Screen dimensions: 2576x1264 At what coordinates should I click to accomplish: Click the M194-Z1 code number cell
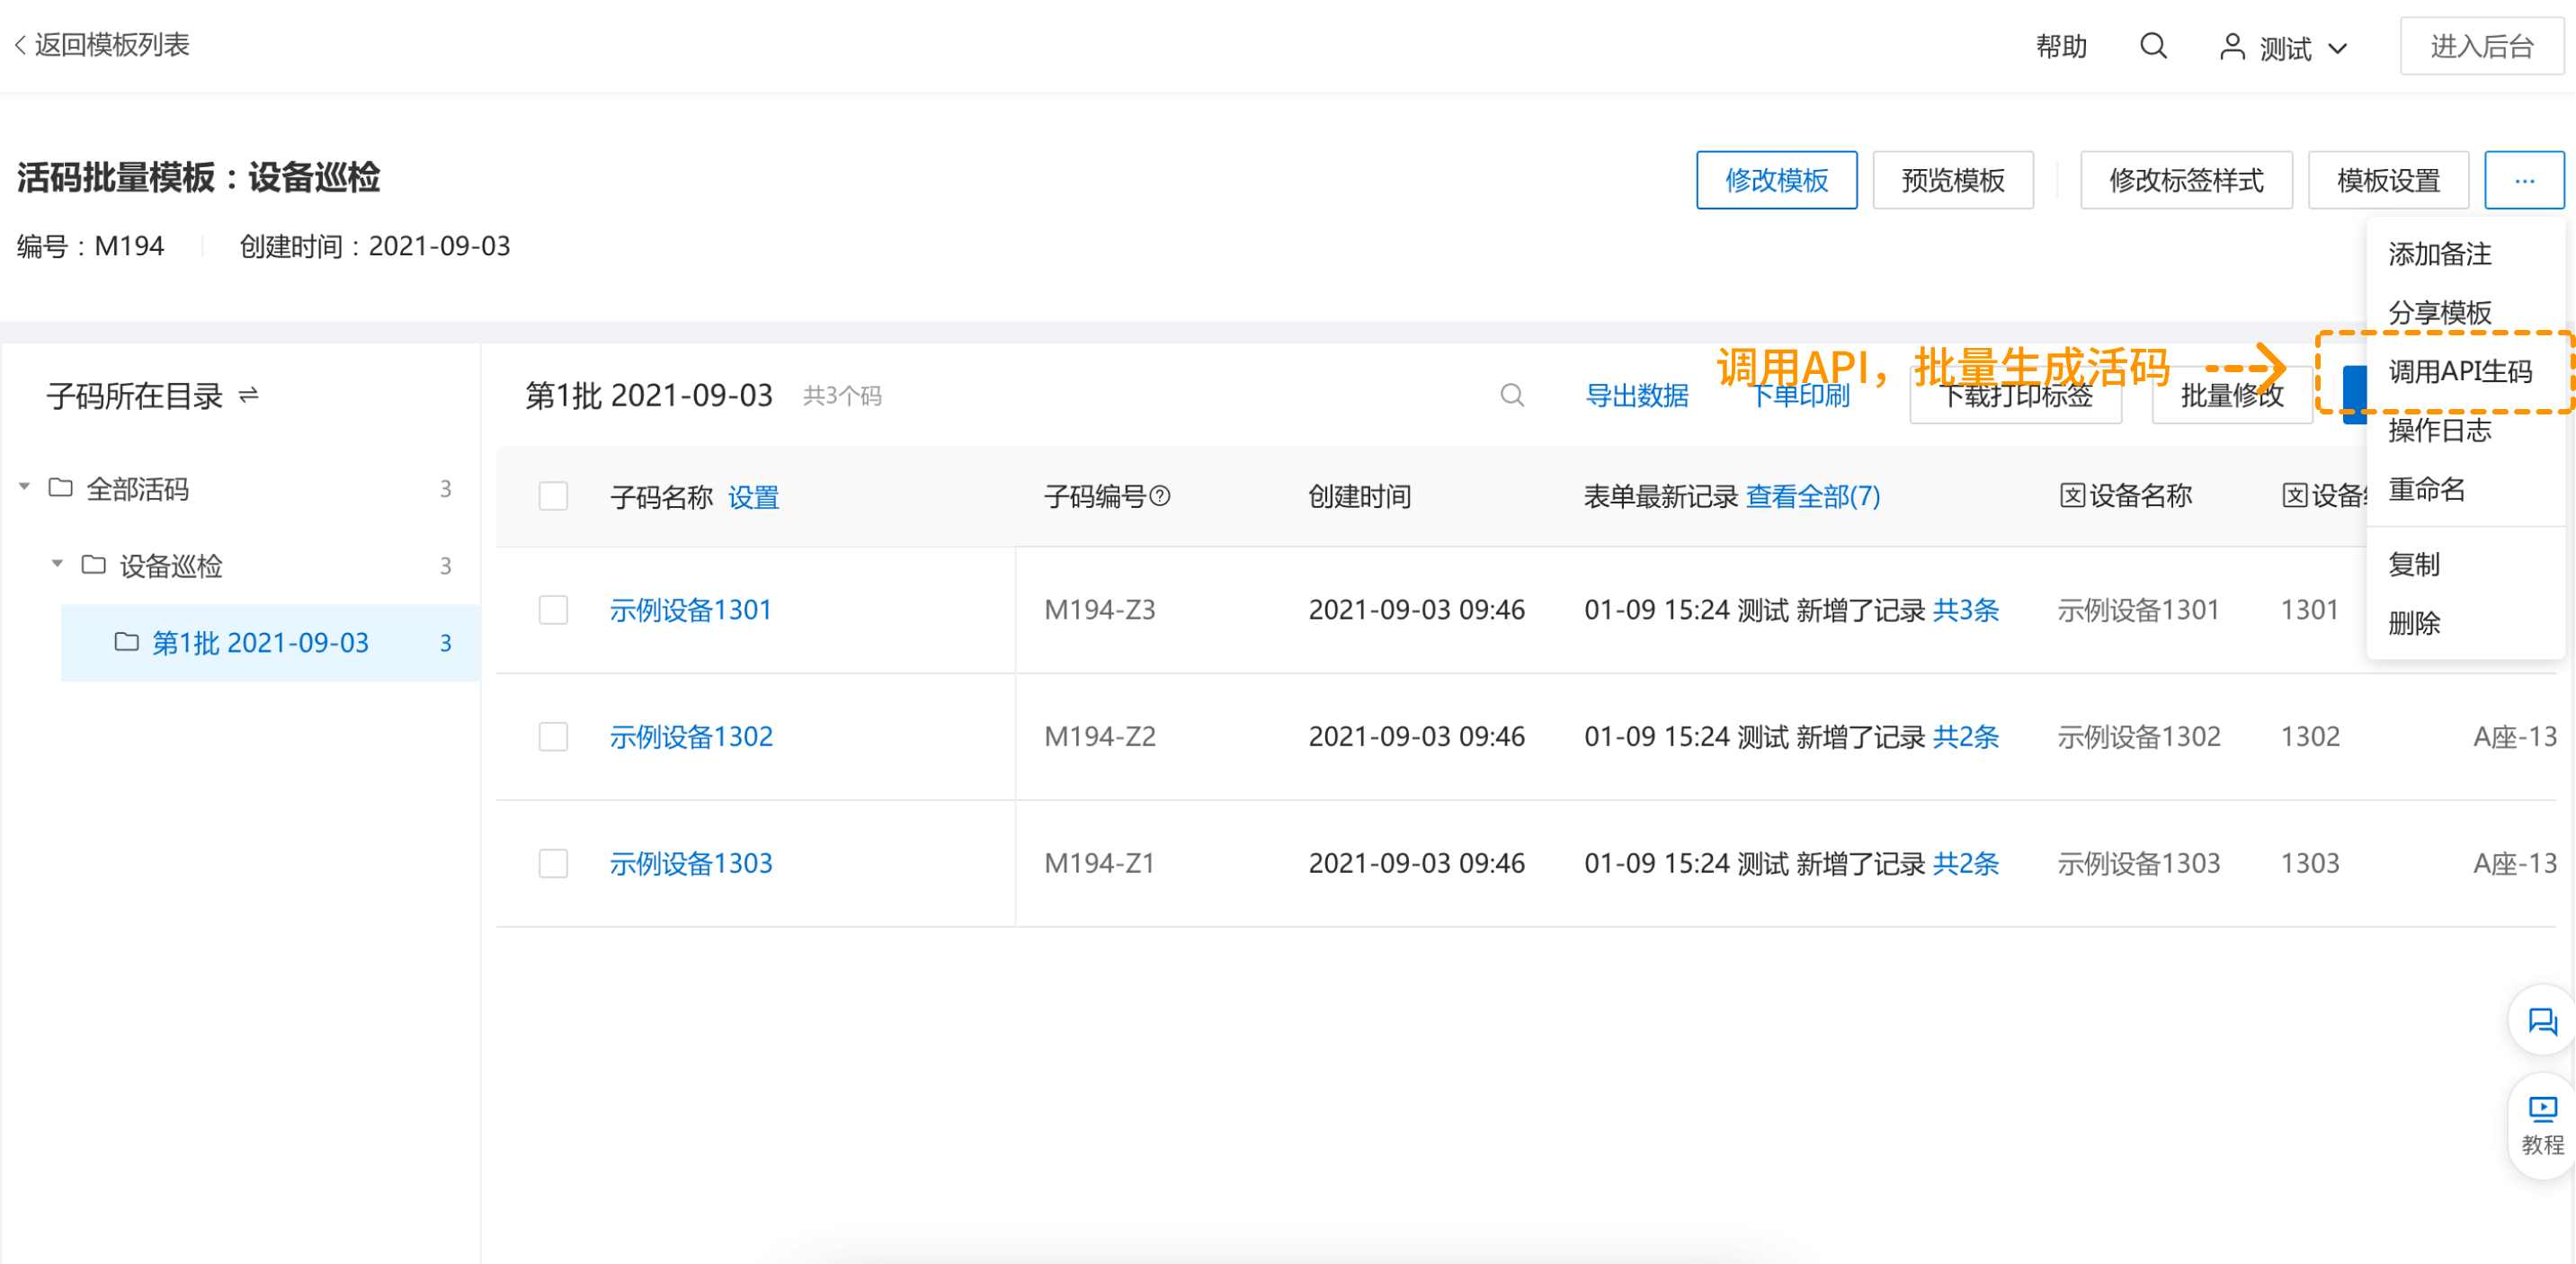1099,864
